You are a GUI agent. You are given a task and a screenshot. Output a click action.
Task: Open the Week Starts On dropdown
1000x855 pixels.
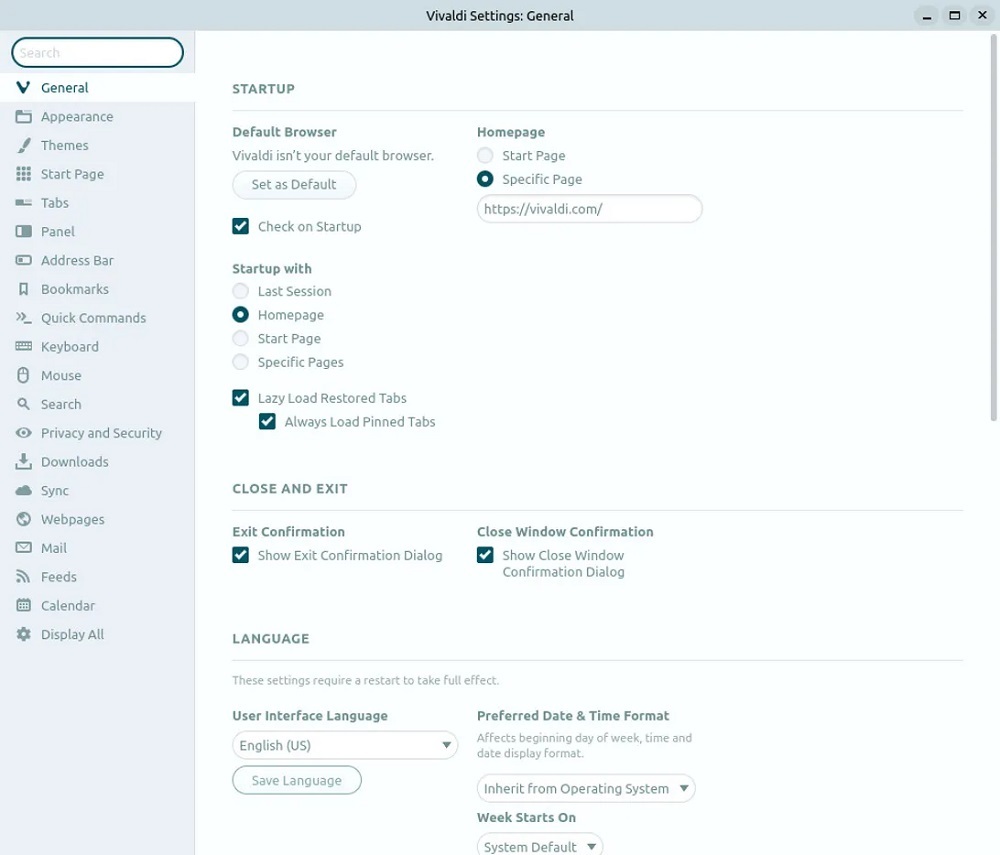tap(540, 846)
